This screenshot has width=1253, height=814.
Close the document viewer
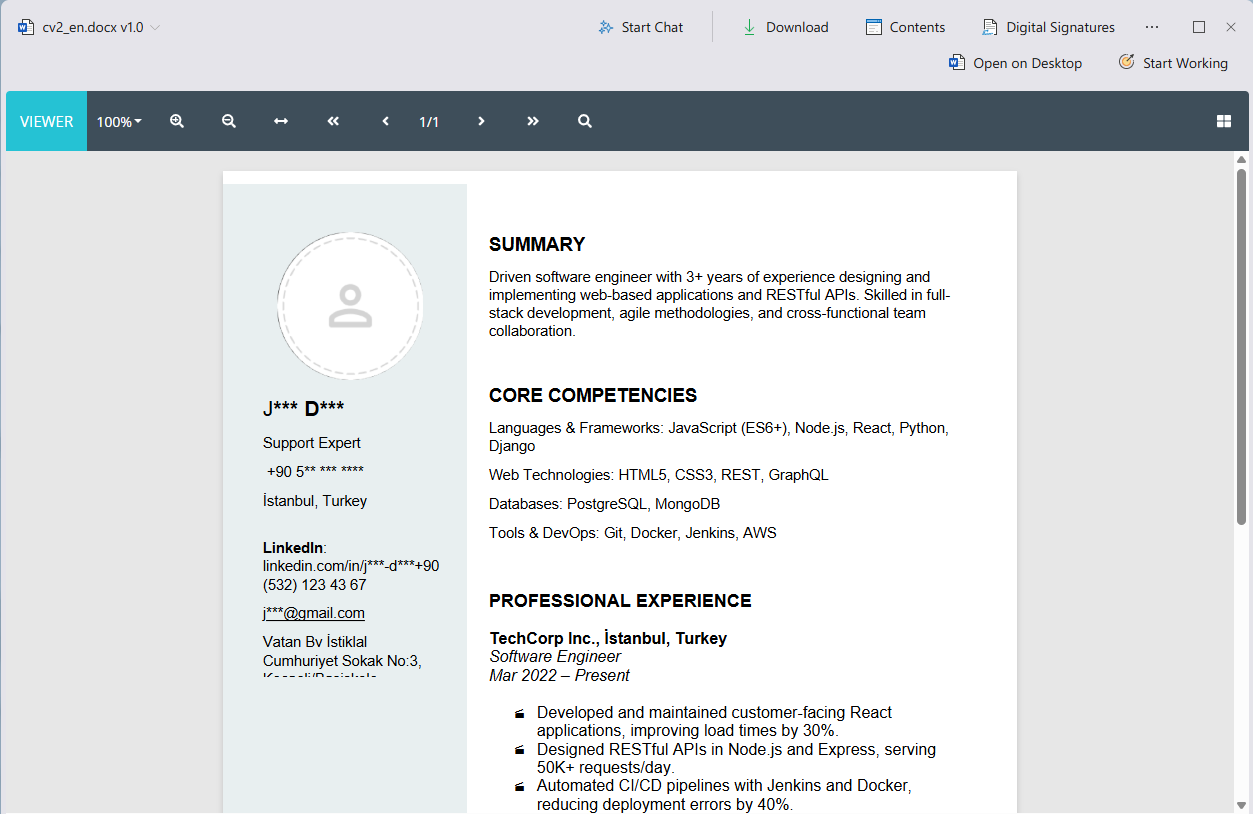(1231, 27)
